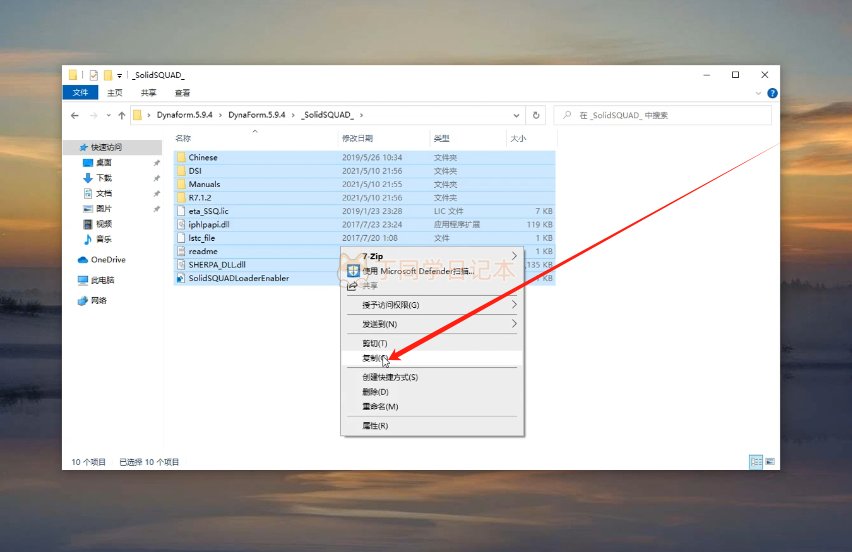Viewport: 852px width, 552px height.
Task: Switch to details view mode
Action: (x=756, y=462)
